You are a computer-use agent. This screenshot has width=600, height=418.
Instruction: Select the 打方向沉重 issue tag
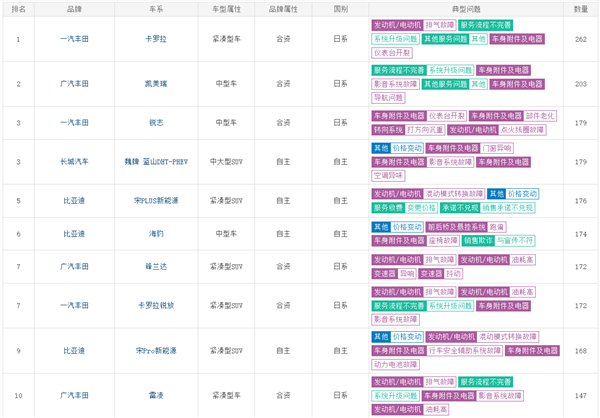pyautogui.click(x=425, y=130)
